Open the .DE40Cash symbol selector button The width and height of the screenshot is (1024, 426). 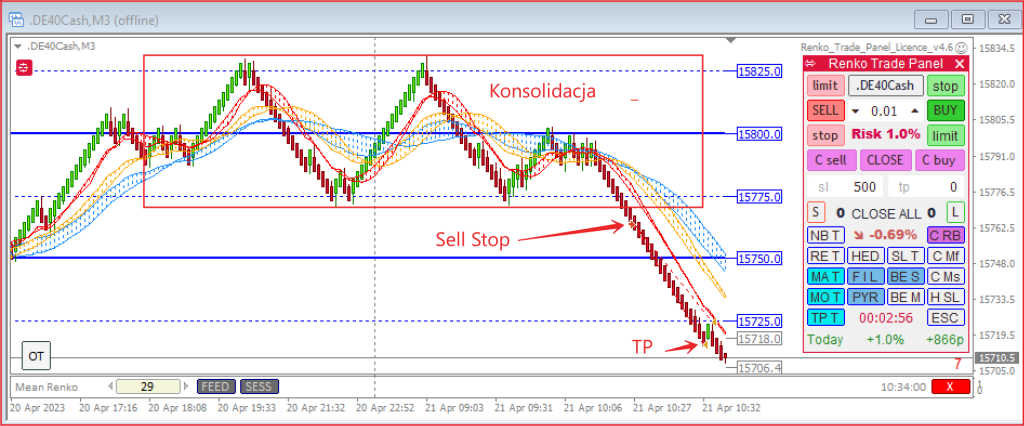(x=886, y=86)
